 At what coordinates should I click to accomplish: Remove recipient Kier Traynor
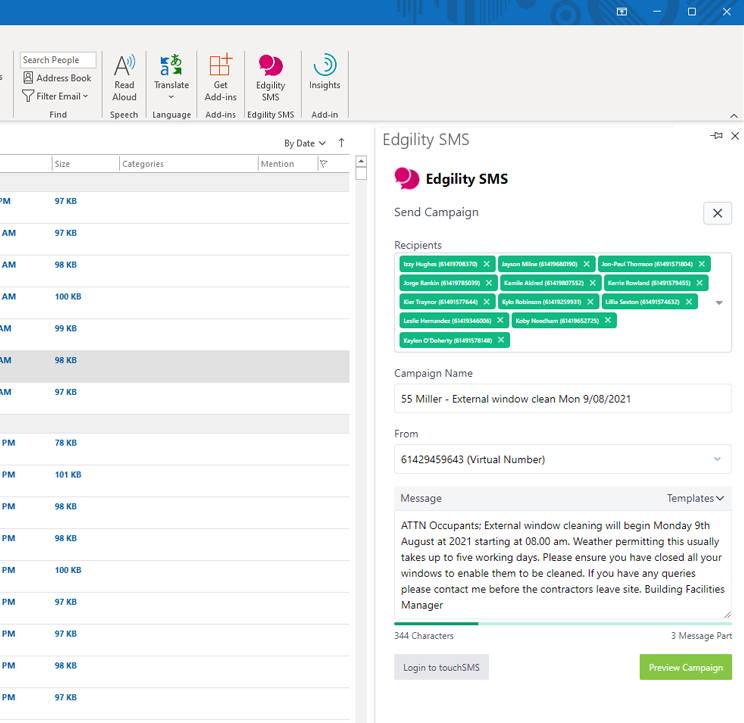click(486, 302)
